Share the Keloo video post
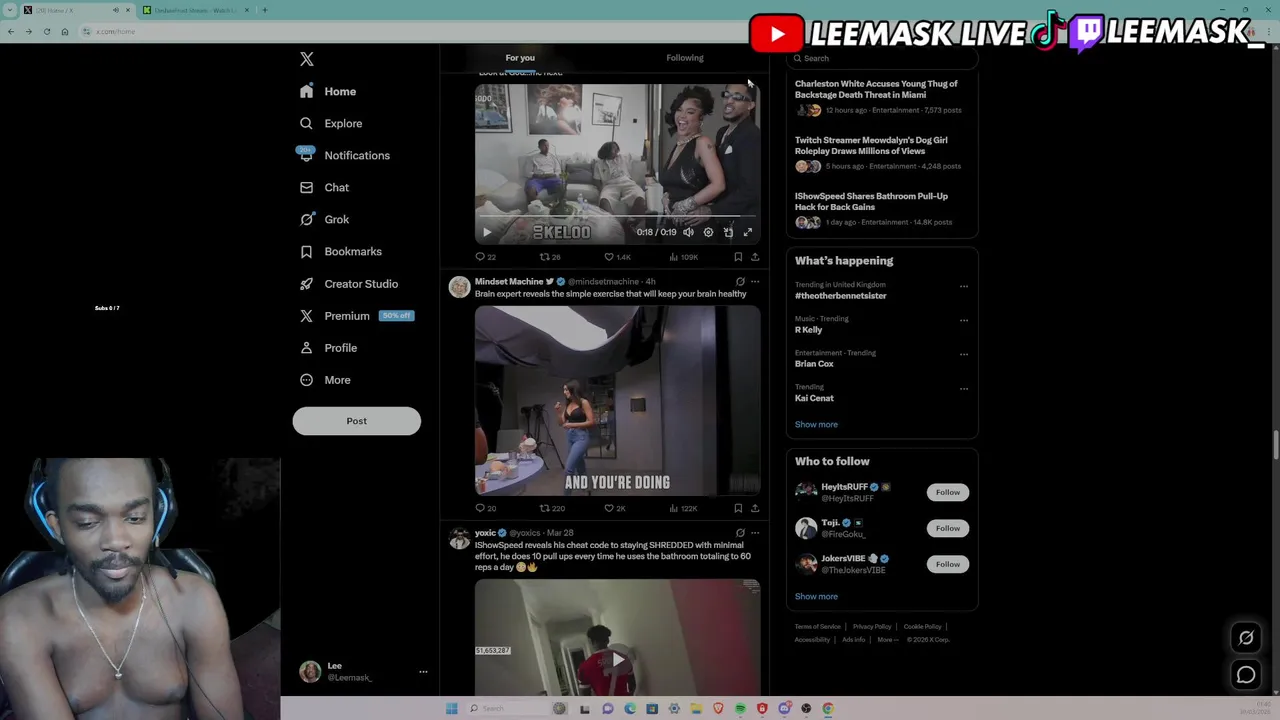 pyautogui.click(x=755, y=257)
